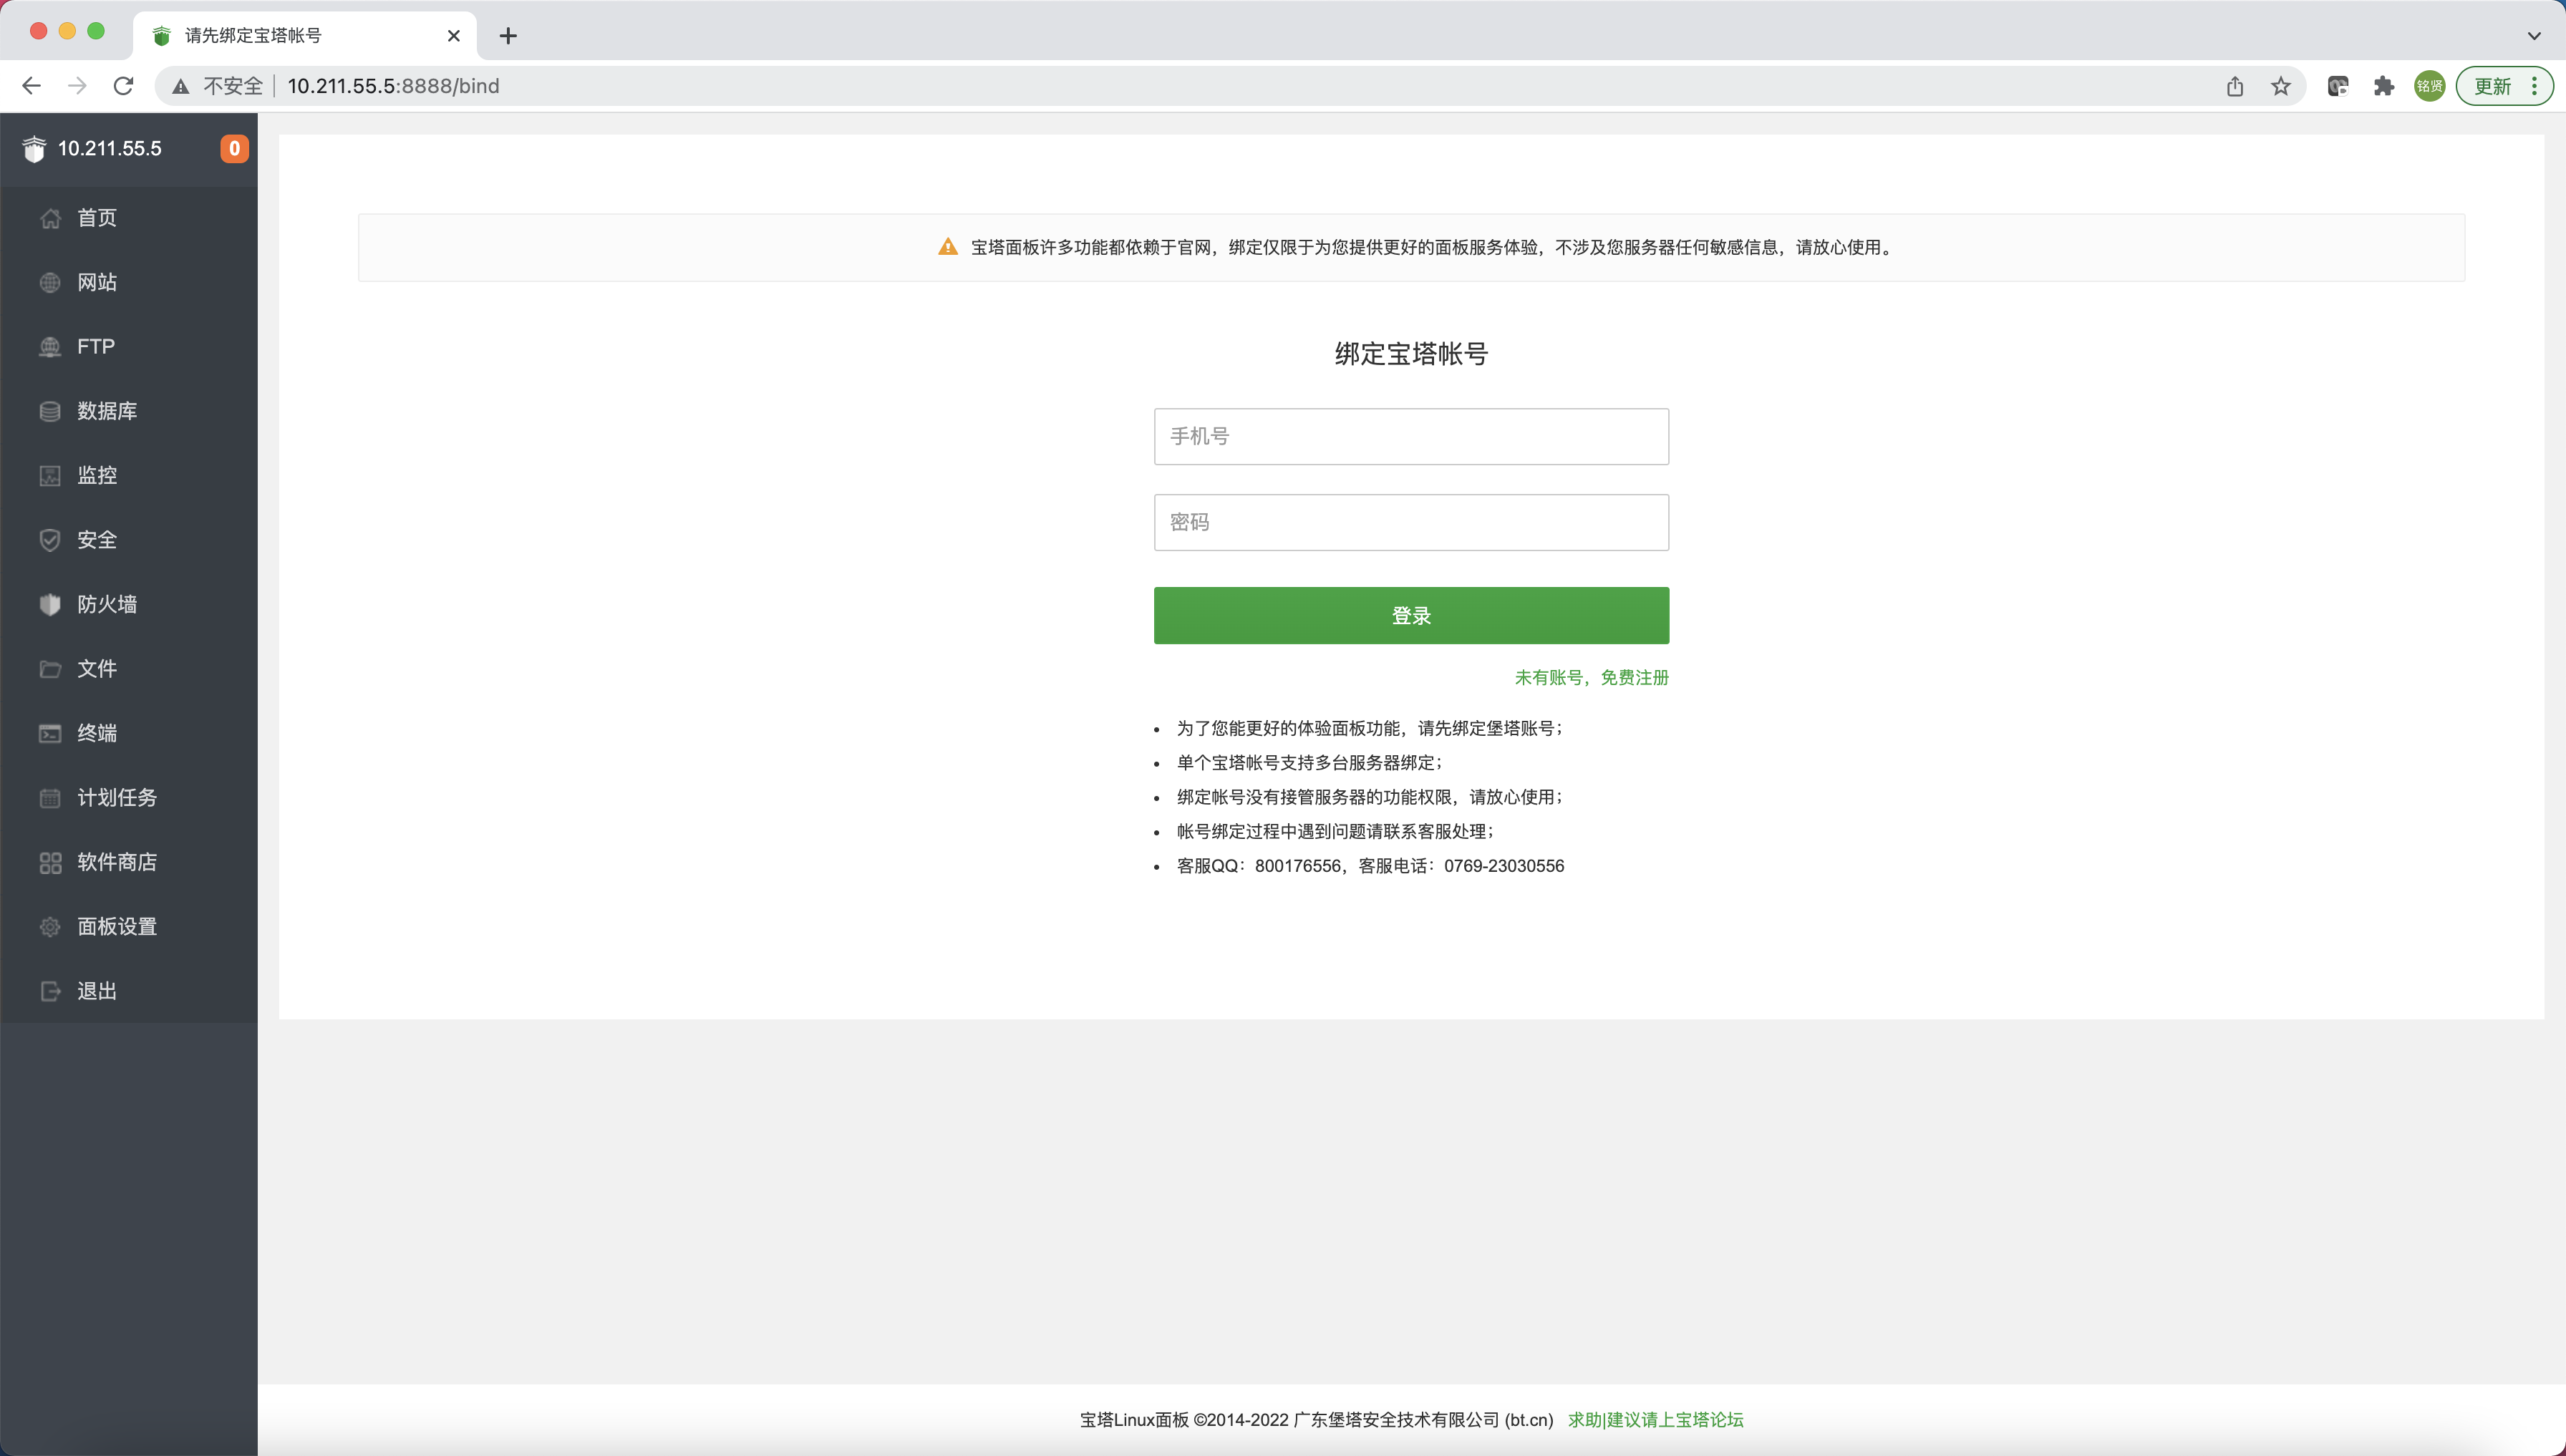Reload the page with refresh icon

123,86
